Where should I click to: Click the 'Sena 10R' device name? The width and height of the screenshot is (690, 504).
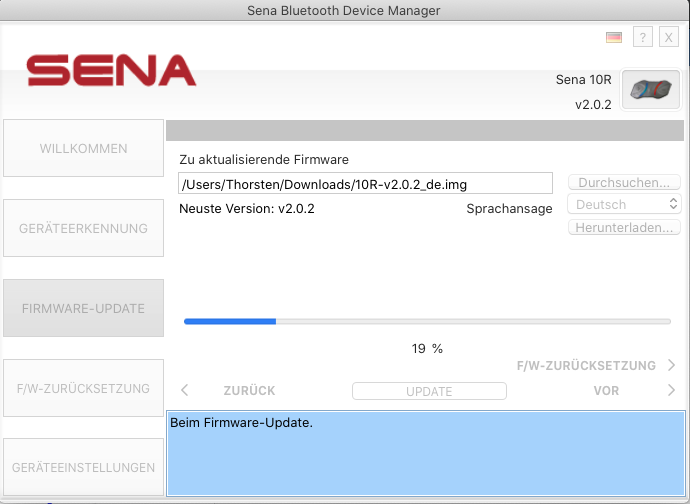pos(584,80)
